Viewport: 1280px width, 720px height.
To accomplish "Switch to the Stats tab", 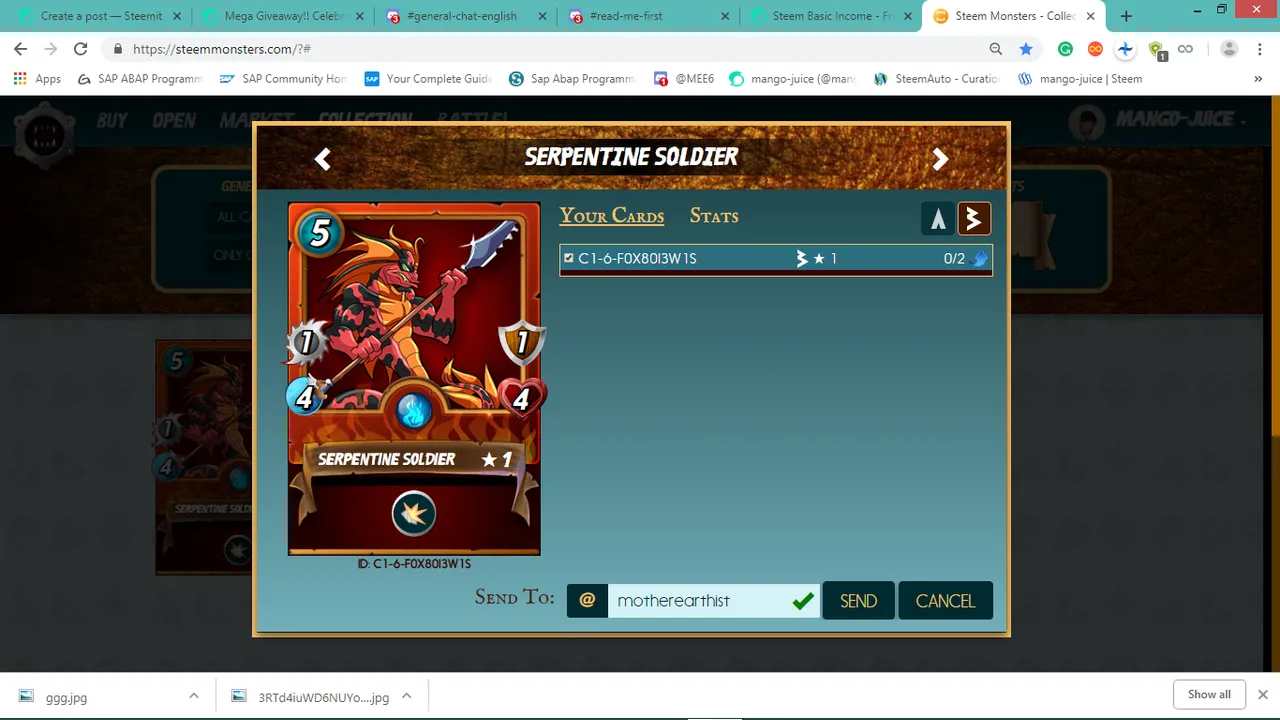I will tap(714, 216).
